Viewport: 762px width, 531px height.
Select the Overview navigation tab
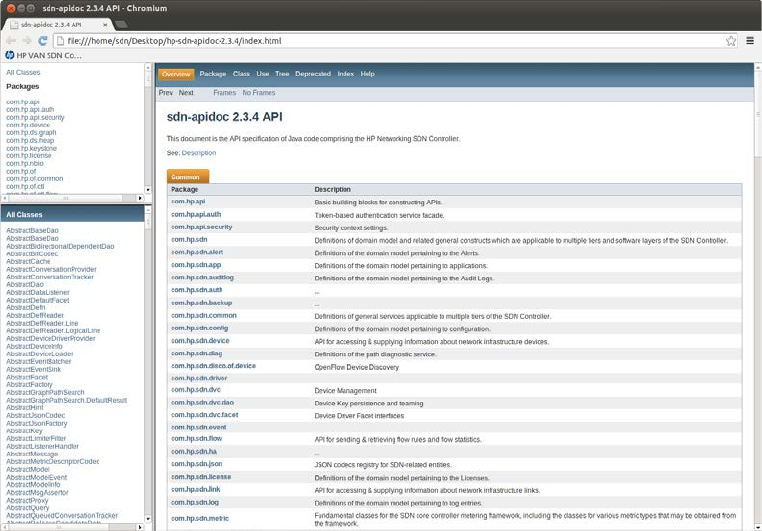[176, 74]
